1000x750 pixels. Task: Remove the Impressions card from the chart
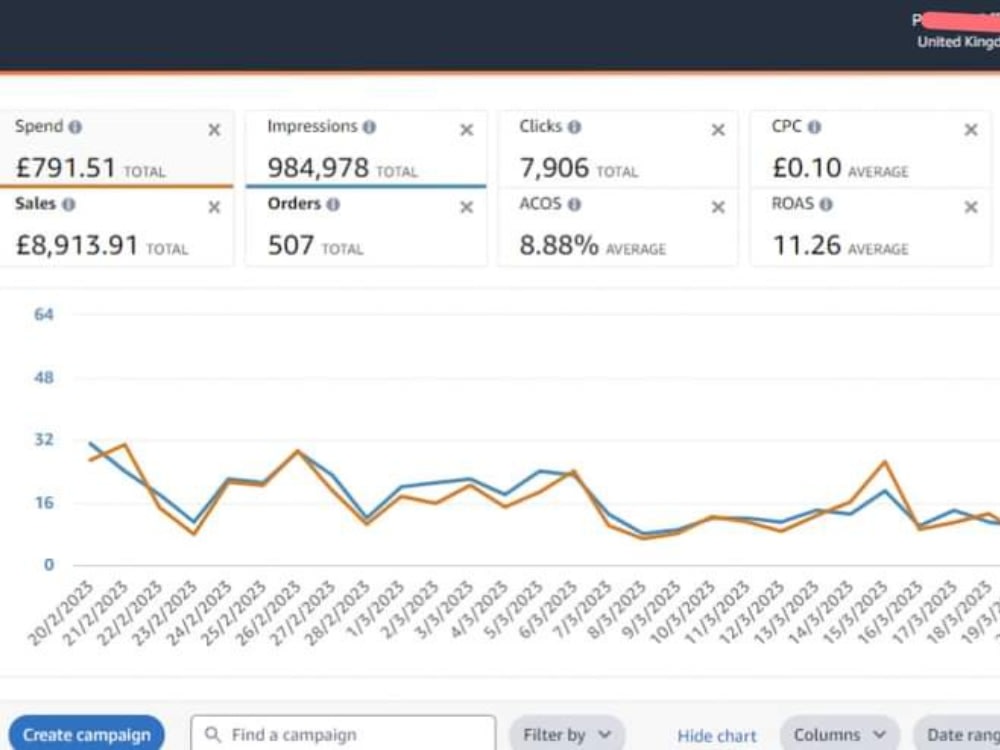click(466, 130)
